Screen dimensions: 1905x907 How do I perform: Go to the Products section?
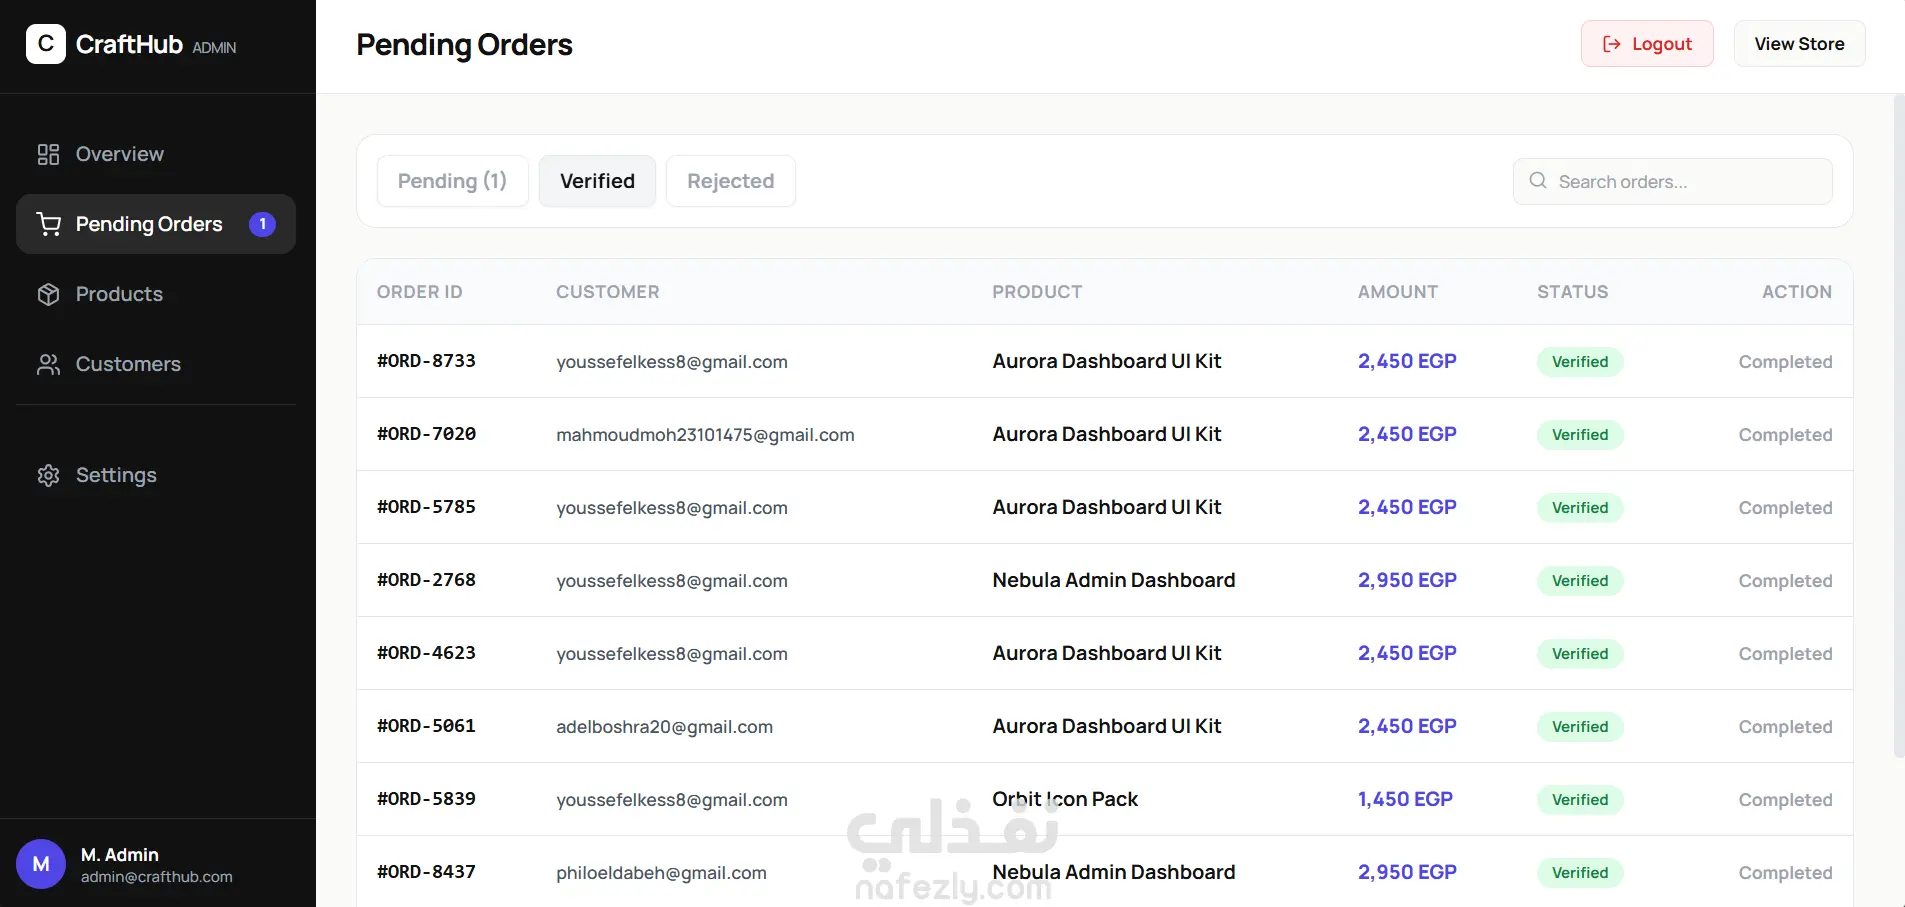point(156,294)
